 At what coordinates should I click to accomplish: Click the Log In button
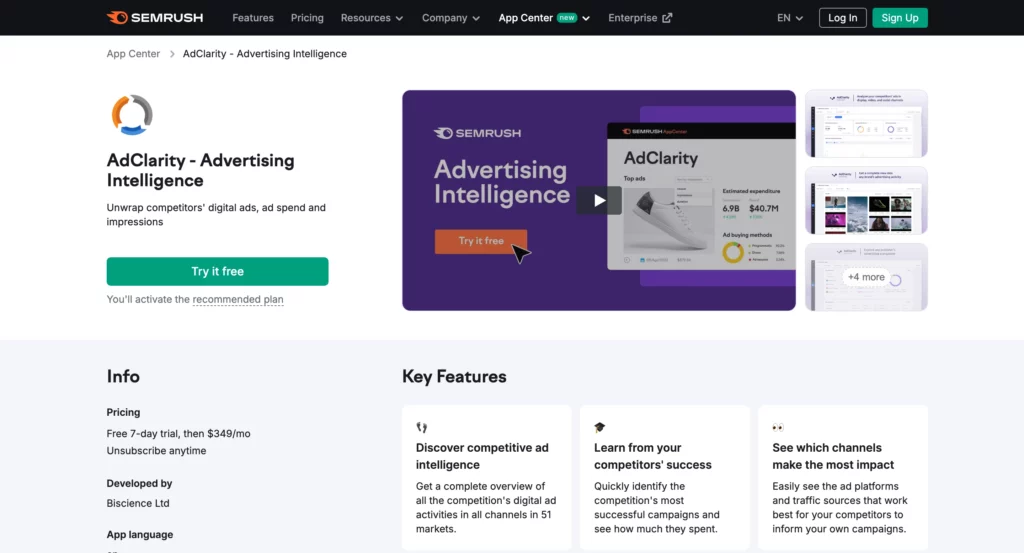(x=842, y=18)
